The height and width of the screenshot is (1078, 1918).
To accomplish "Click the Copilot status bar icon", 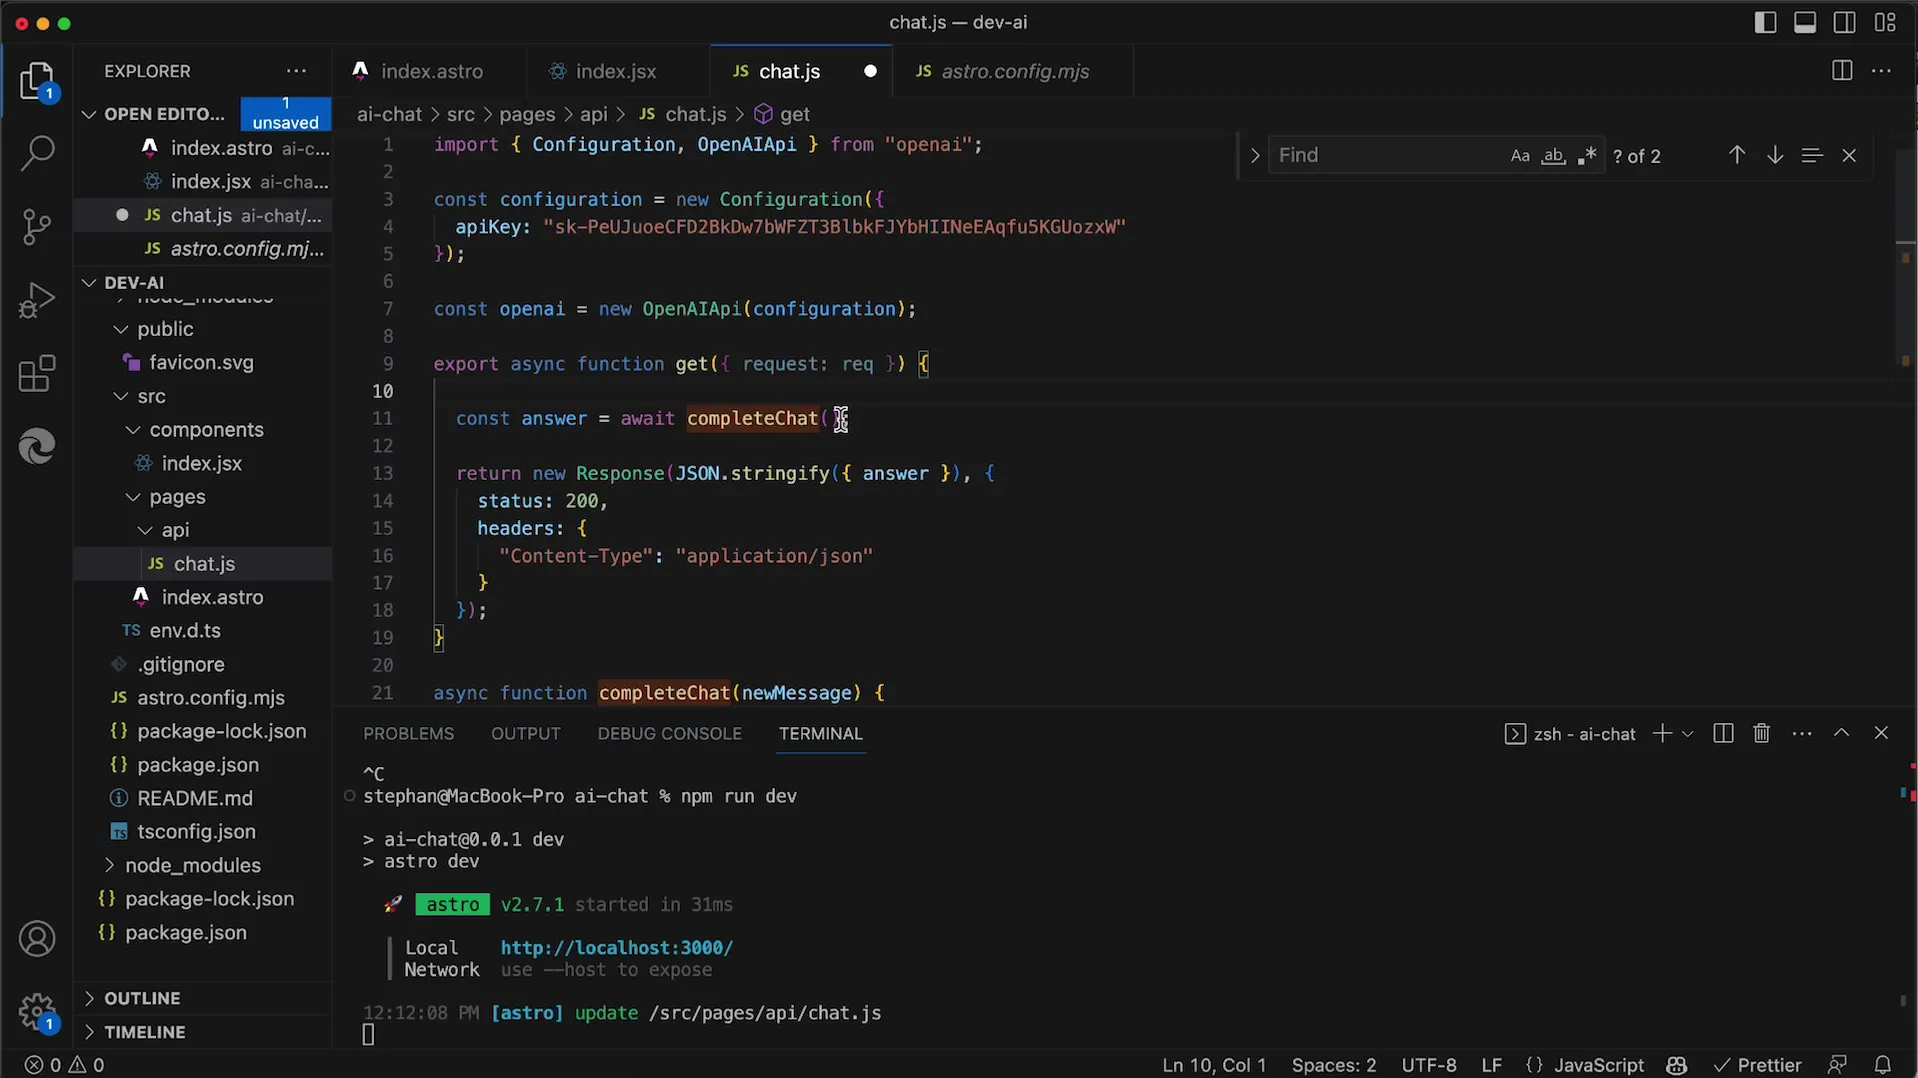I will click(1677, 1065).
